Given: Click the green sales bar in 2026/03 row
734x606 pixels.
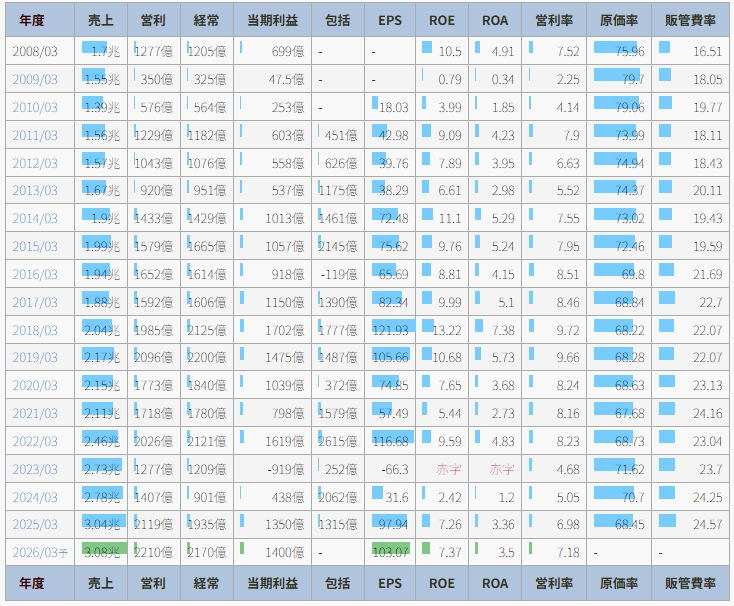Looking at the screenshot, I should point(102,548).
